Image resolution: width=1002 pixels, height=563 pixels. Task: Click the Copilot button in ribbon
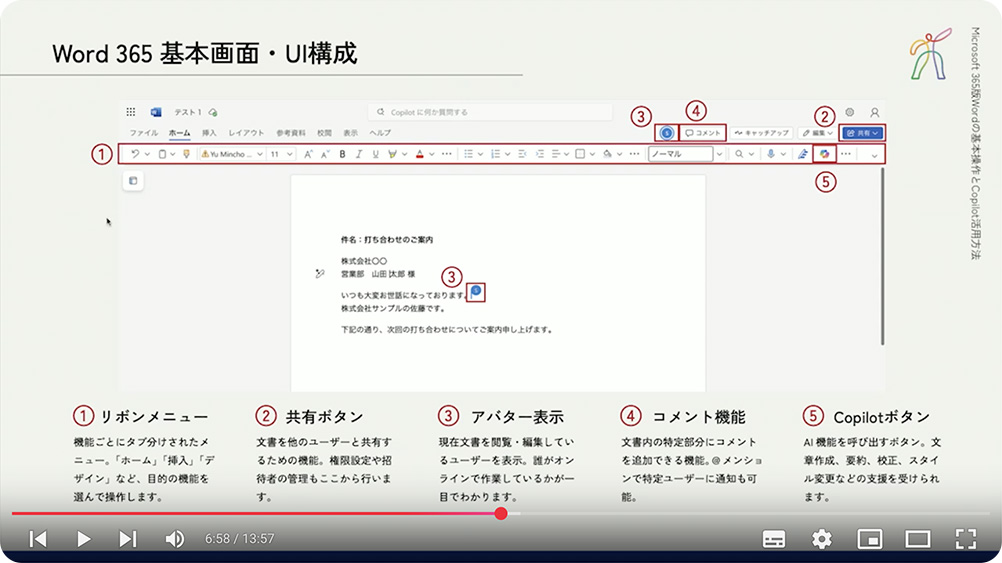[x=824, y=154]
